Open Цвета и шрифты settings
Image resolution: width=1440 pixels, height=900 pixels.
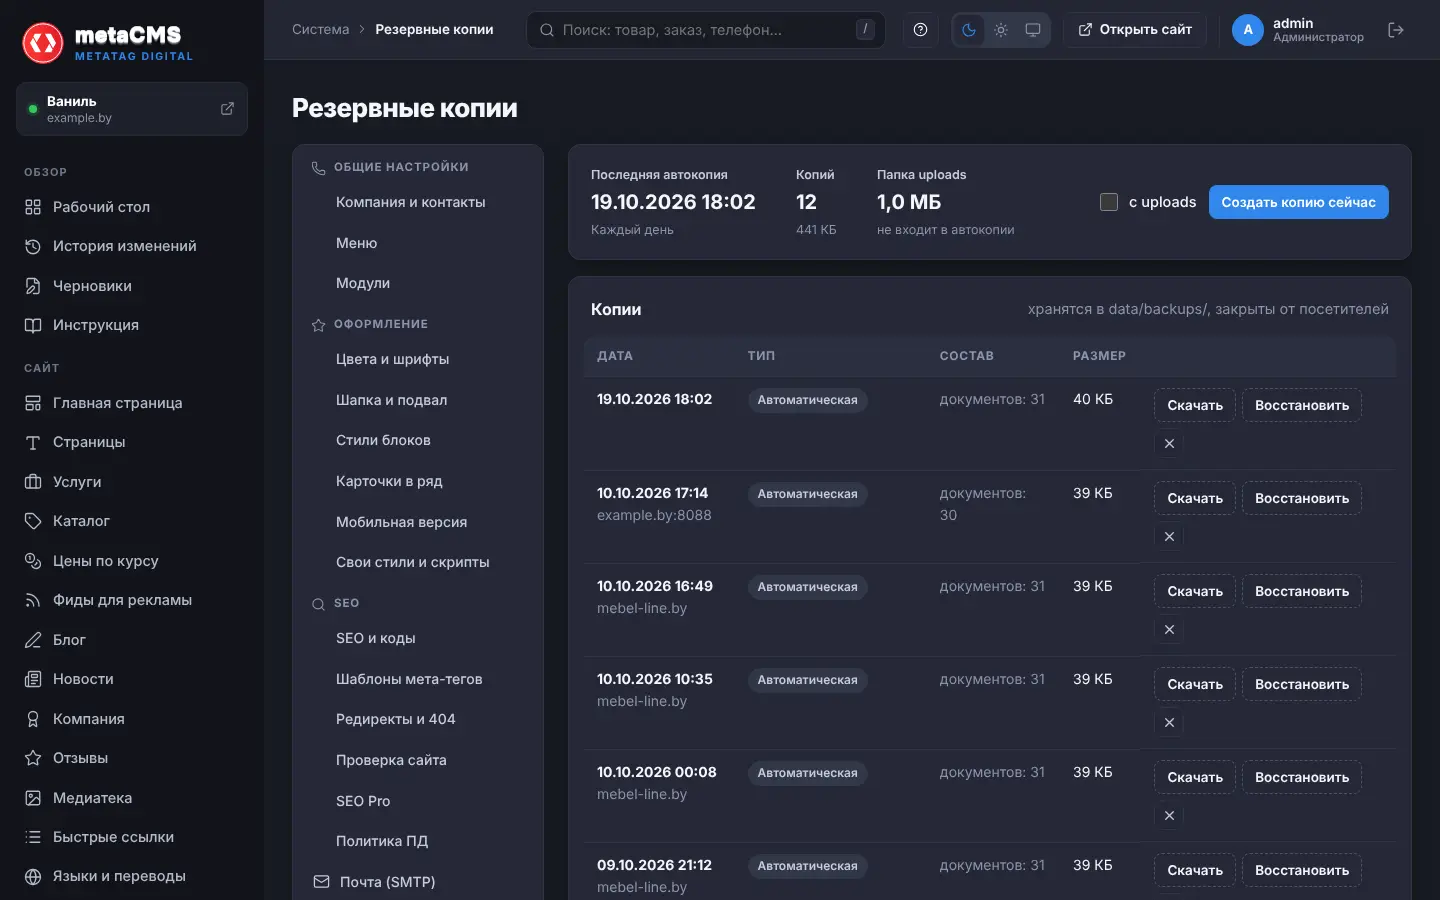[418, 359]
